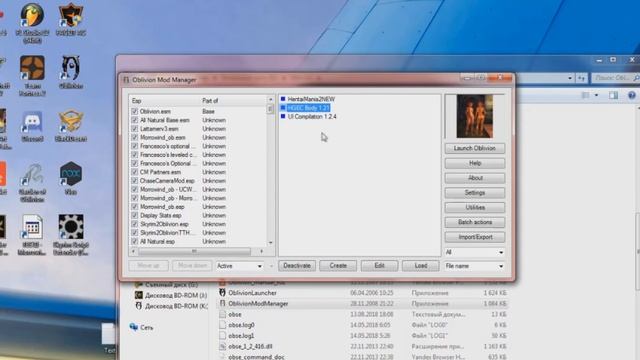The image size is (640, 360).
Task: Open the Active sort dropdown
Action: point(240,266)
